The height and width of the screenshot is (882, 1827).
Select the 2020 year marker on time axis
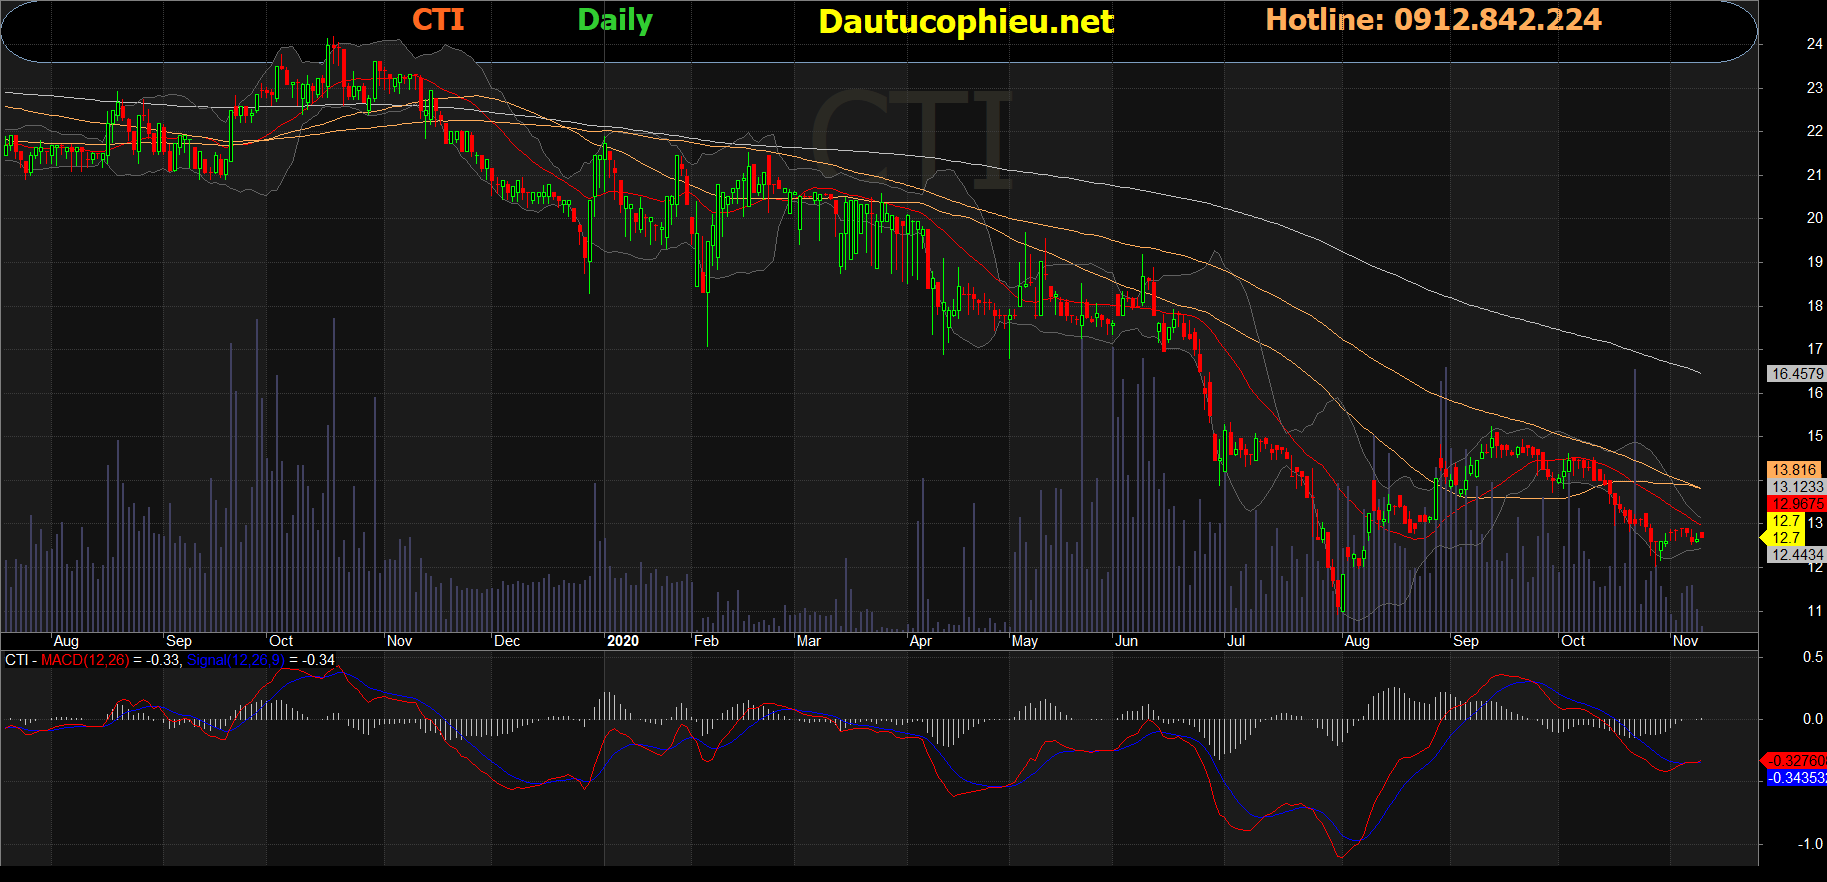point(622,641)
